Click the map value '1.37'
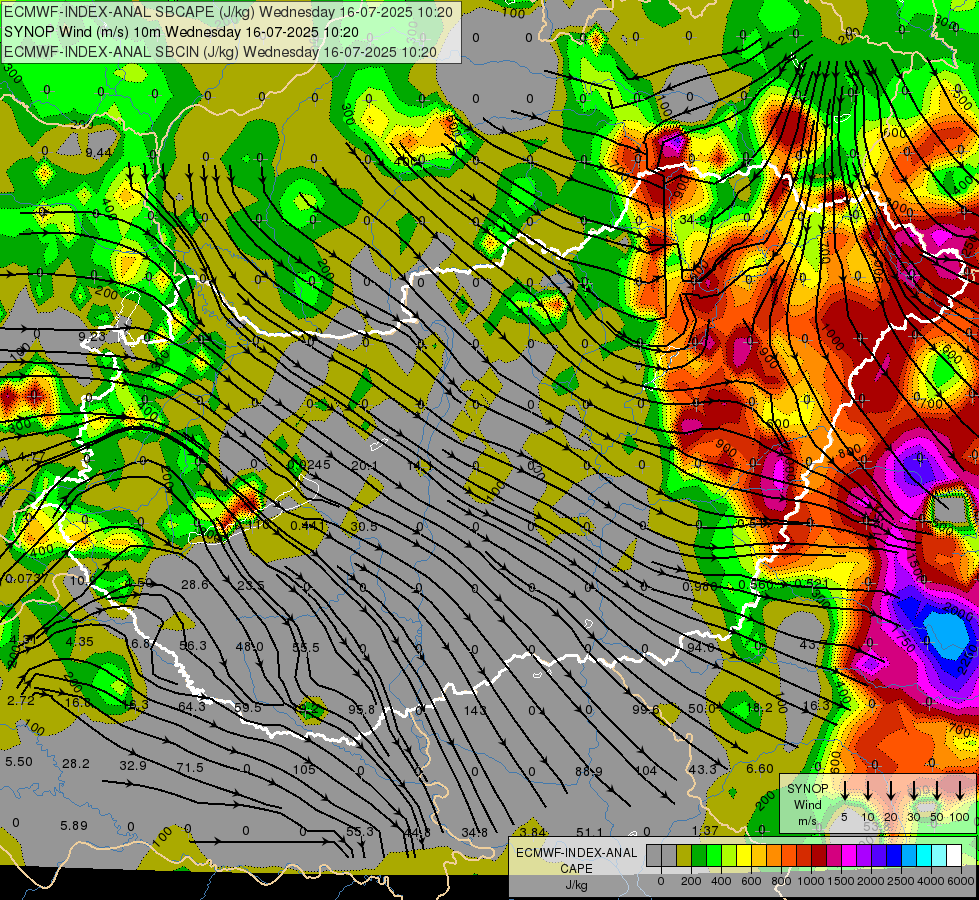This screenshot has width=979, height=900. tap(705, 830)
